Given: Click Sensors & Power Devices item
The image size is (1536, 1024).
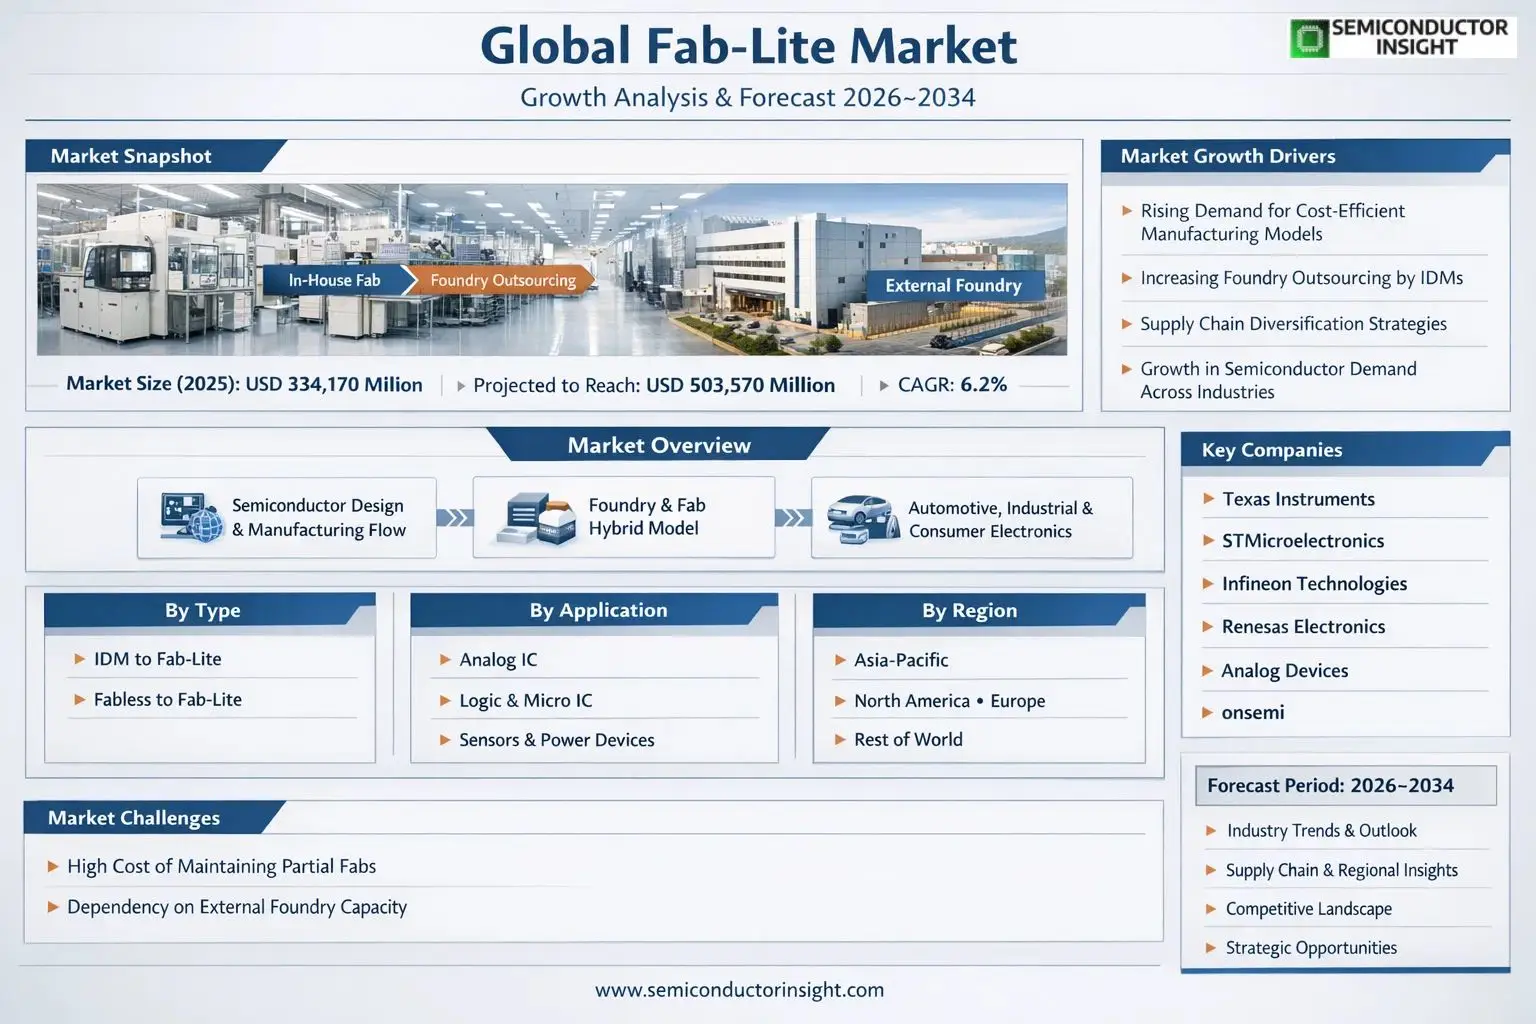Looking at the screenshot, I should coord(556,740).
